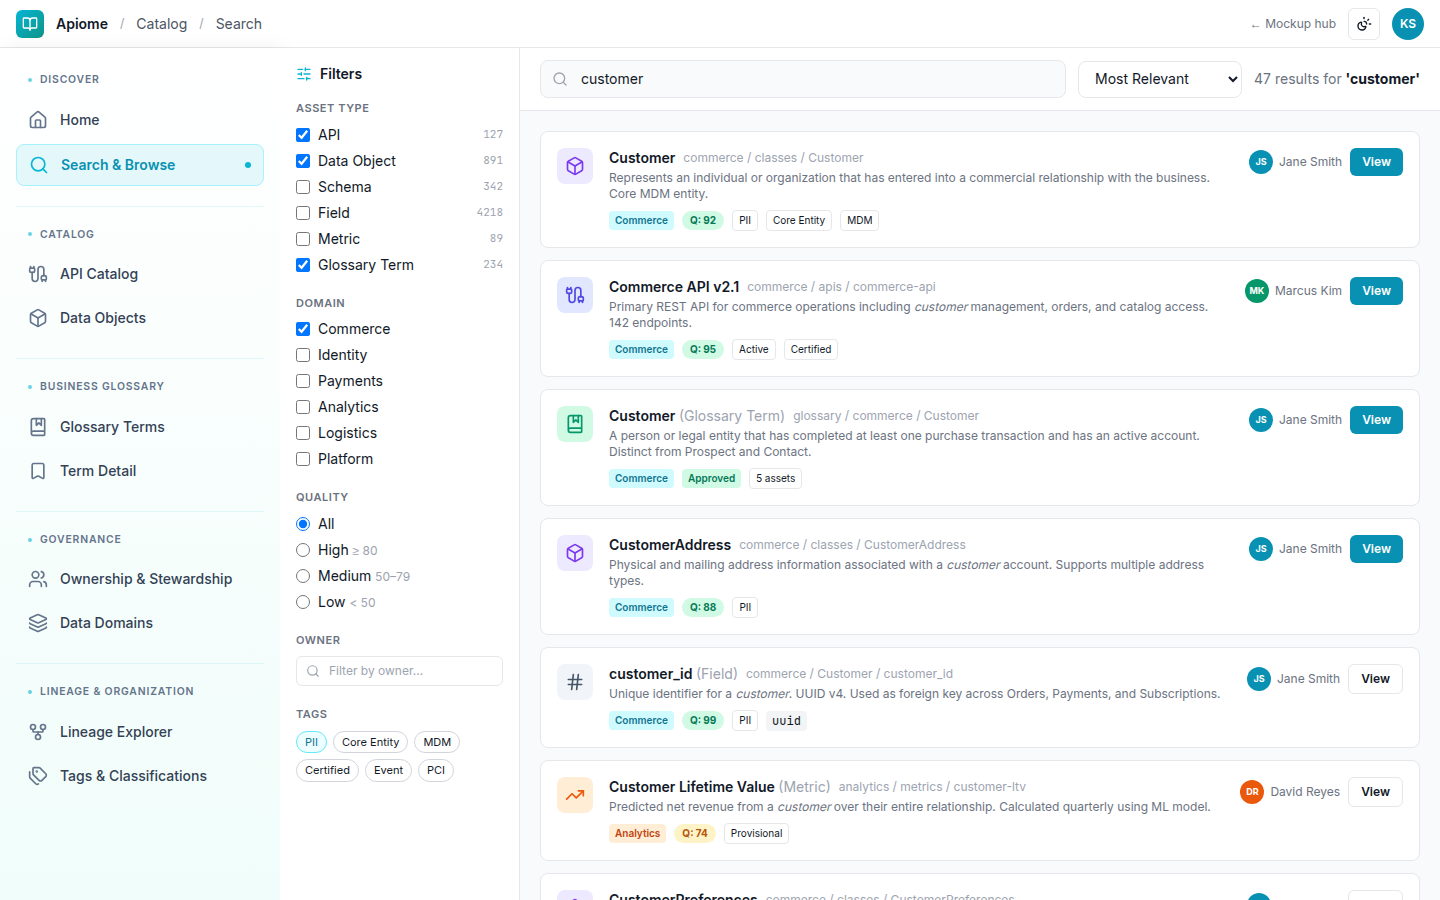This screenshot has width=1440, height=900.
Task: Click the Q: 92 quality badge
Action: (x=703, y=221)
